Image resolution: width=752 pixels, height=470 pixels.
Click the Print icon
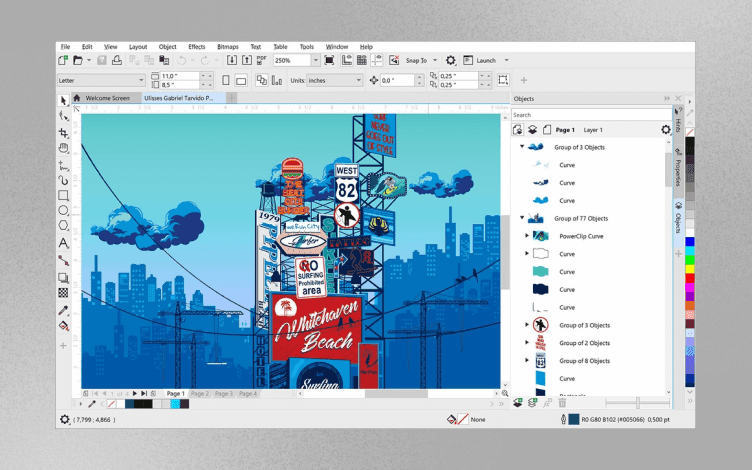(117, 60)
